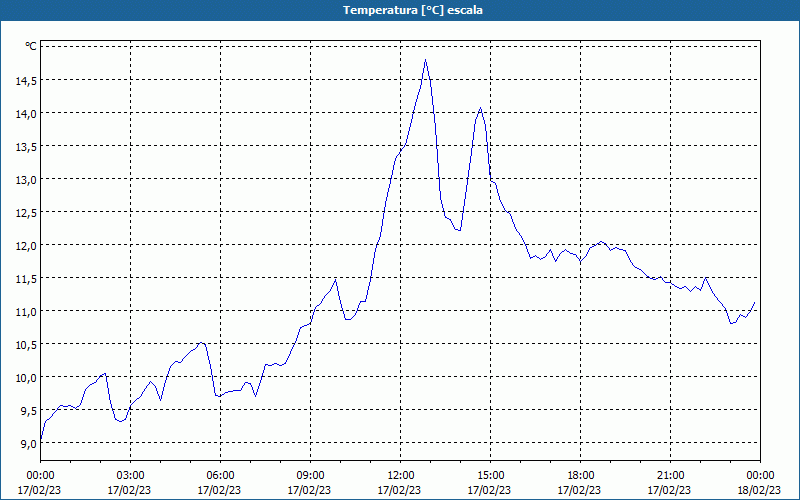The width and height of the screenshot is (800, 500).
Task: Click the 18:00 time label
Action: pos(581,476)
